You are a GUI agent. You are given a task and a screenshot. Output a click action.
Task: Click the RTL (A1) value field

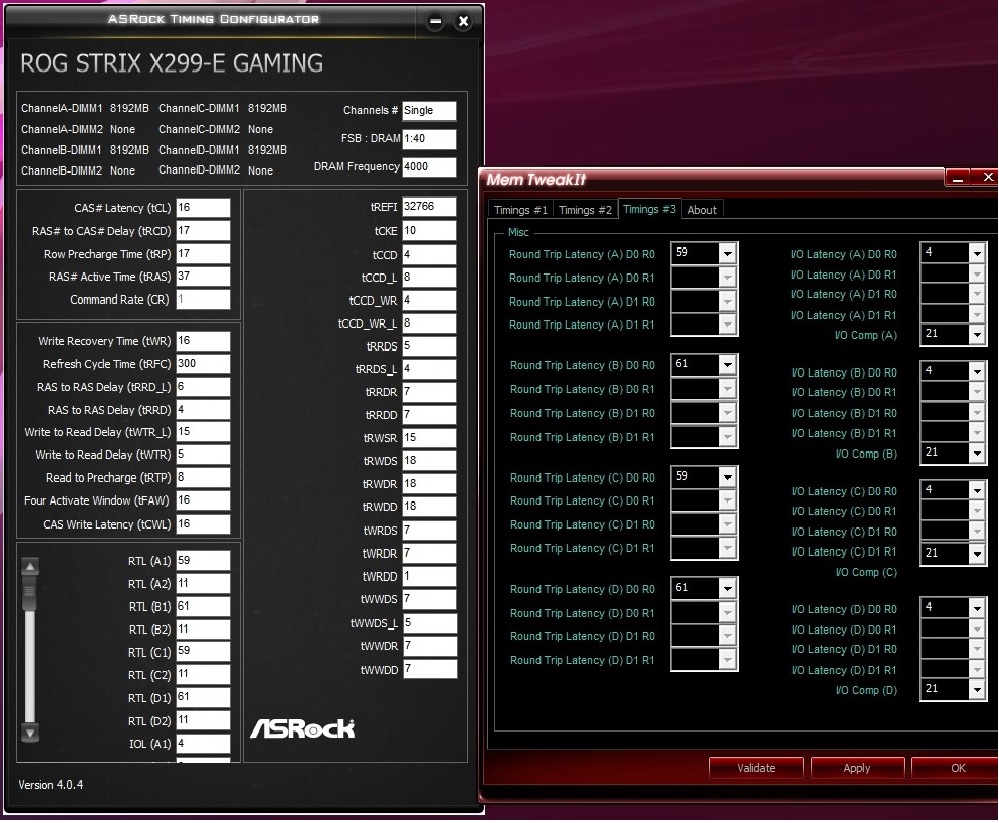coord(203,561)
